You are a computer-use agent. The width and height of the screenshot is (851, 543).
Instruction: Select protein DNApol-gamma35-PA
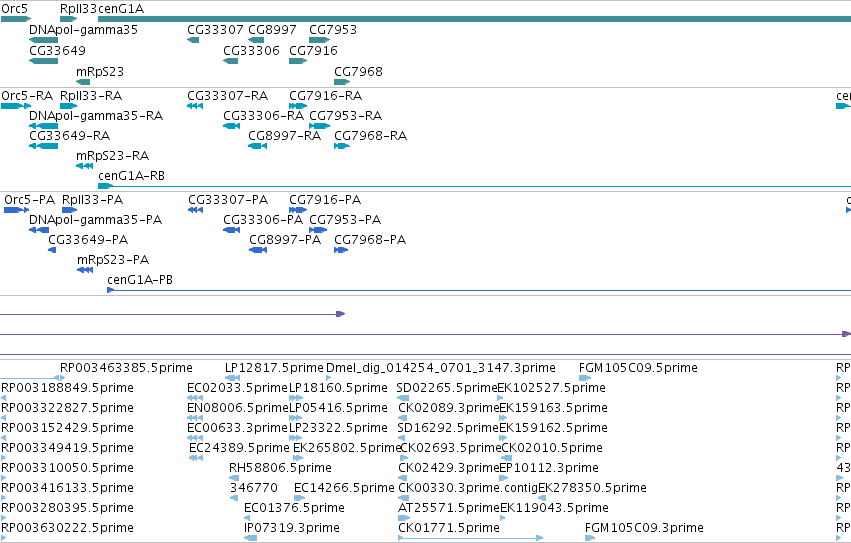39,230
